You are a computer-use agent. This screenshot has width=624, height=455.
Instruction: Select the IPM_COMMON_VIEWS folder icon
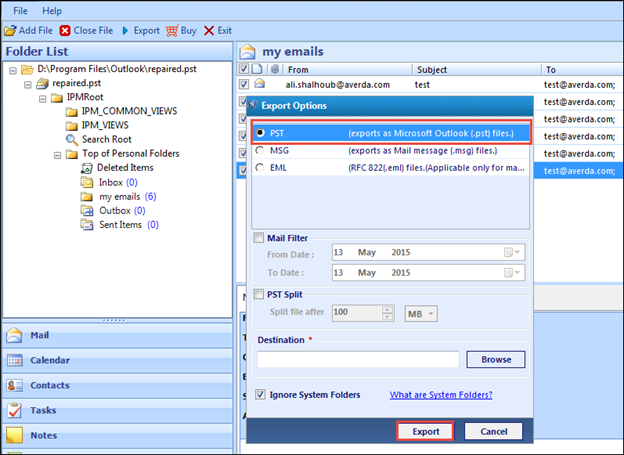pos(72,111)
